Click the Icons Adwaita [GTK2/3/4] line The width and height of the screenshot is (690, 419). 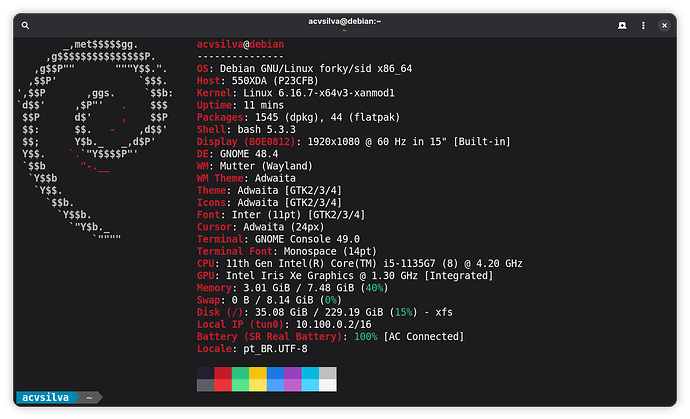(269, 203)
